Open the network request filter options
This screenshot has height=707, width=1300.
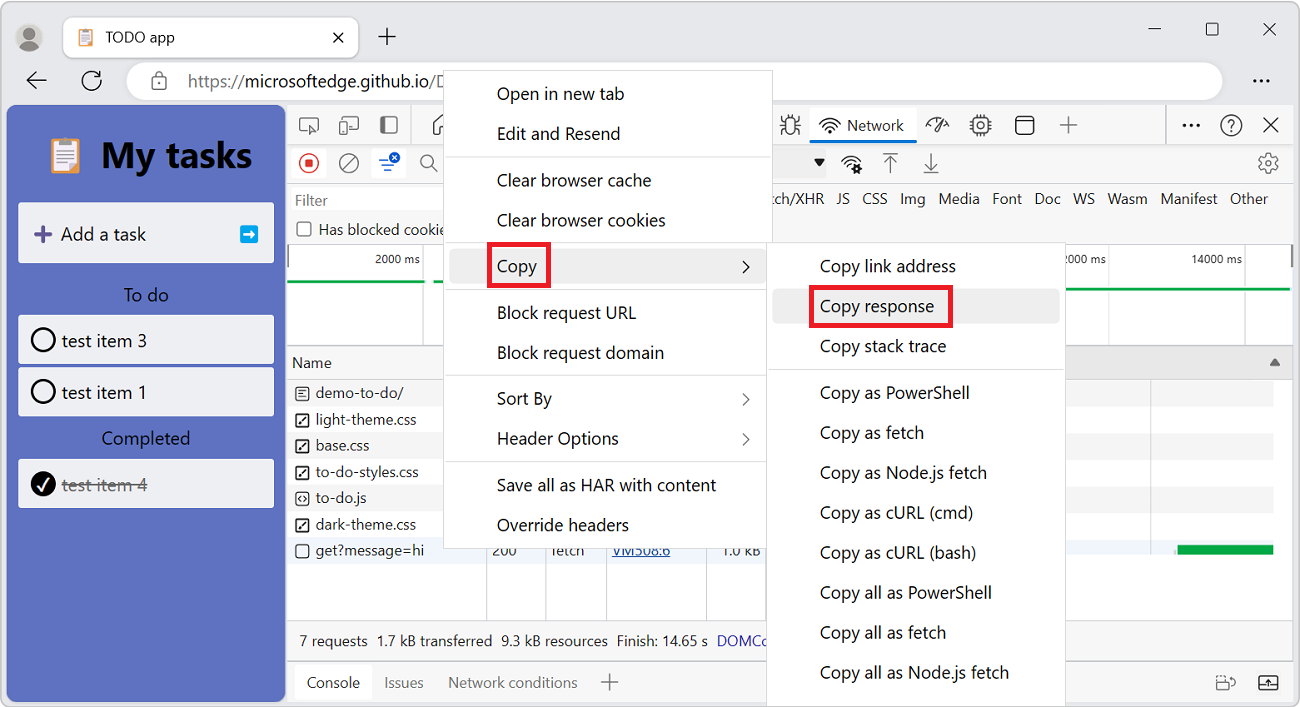(x=388, y=163)
